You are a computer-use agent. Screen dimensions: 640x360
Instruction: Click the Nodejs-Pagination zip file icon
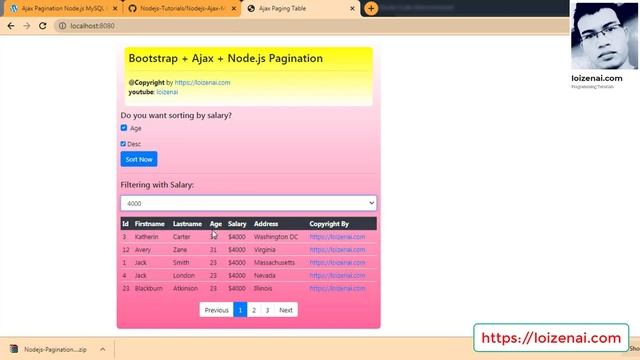coord(14,349)
